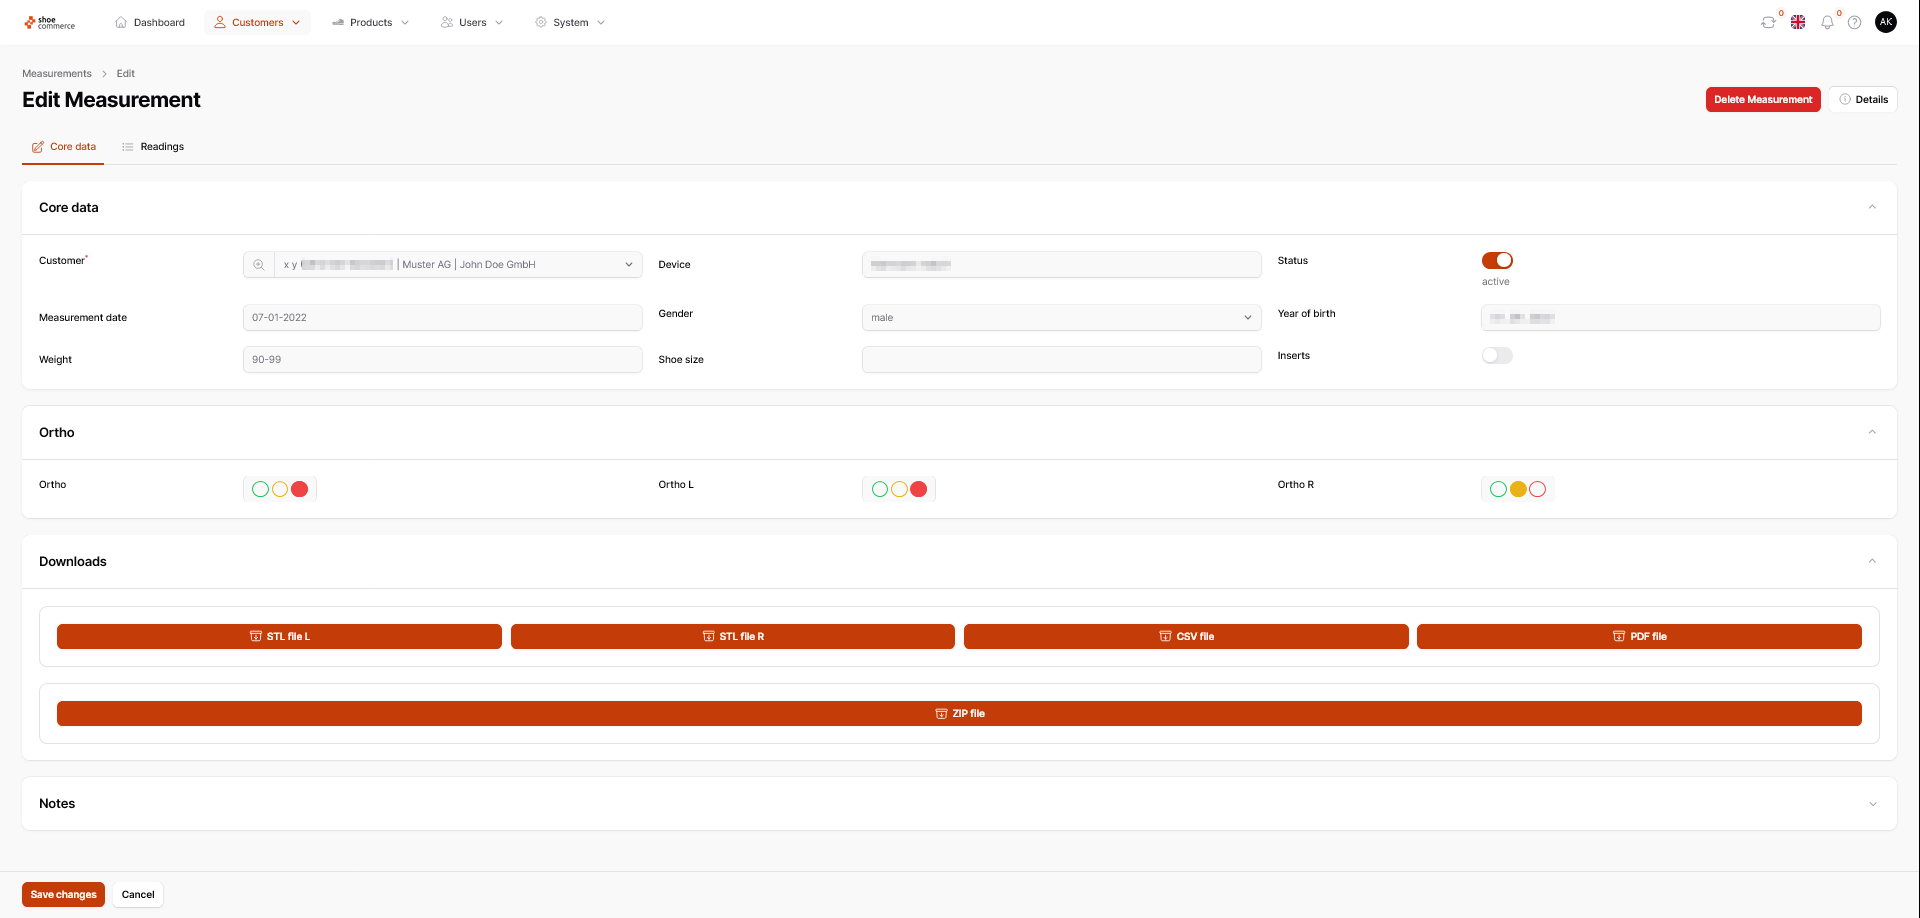Collapse the Downloads section
The image size is (1920, 918).
coord(1872,561)
